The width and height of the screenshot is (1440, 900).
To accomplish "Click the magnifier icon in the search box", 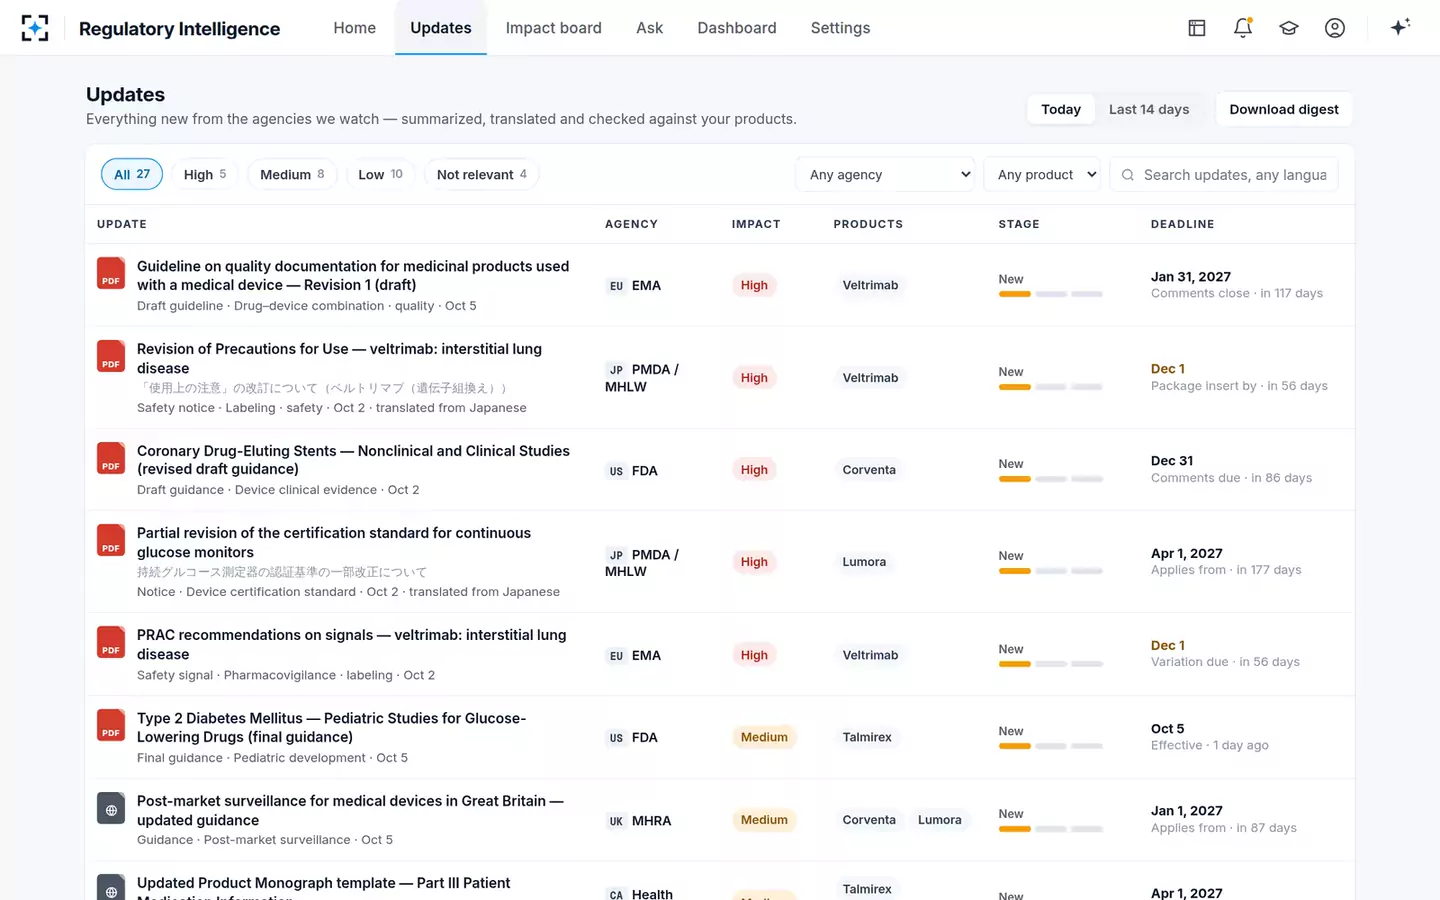I will tap(1128, 175).
